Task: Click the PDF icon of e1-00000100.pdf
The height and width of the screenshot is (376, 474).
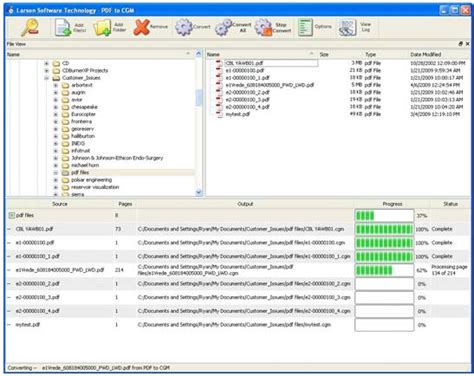Action: pyautogui.click(x=219, y=70)
